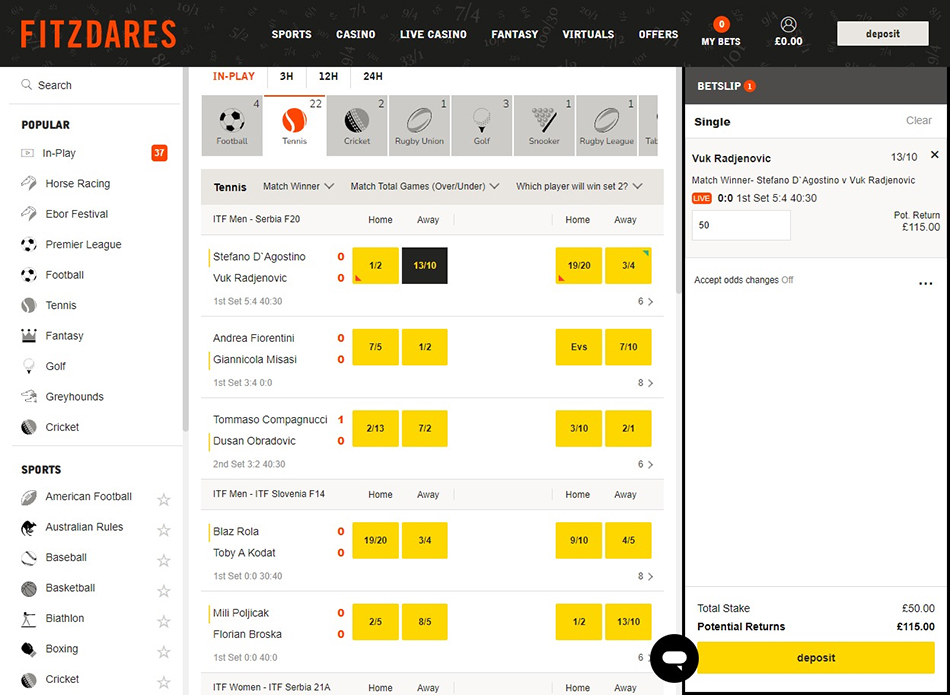Click the deposit button in header
The image size is (950, 695).
click(x=882, y=34)
